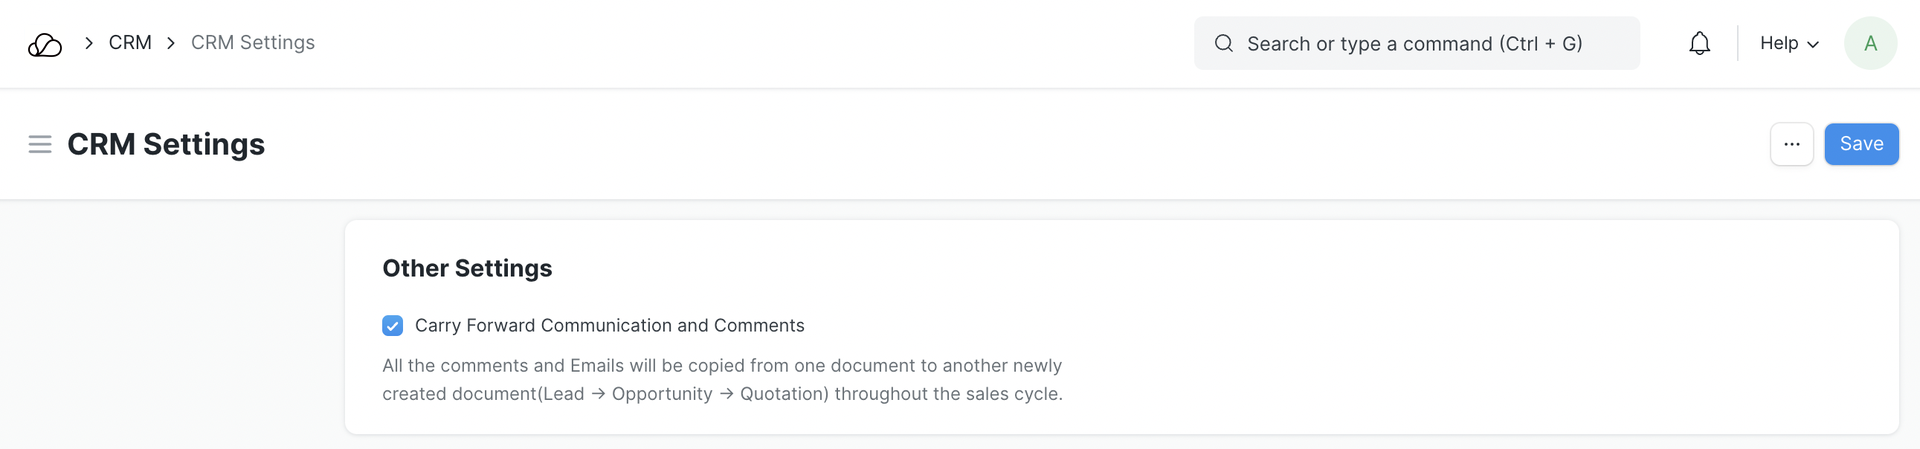Image resolution: width=1920 pixels, height=449 pixels.
Task: Go to CRM in the breadcrumb
Action: point(130,43)
